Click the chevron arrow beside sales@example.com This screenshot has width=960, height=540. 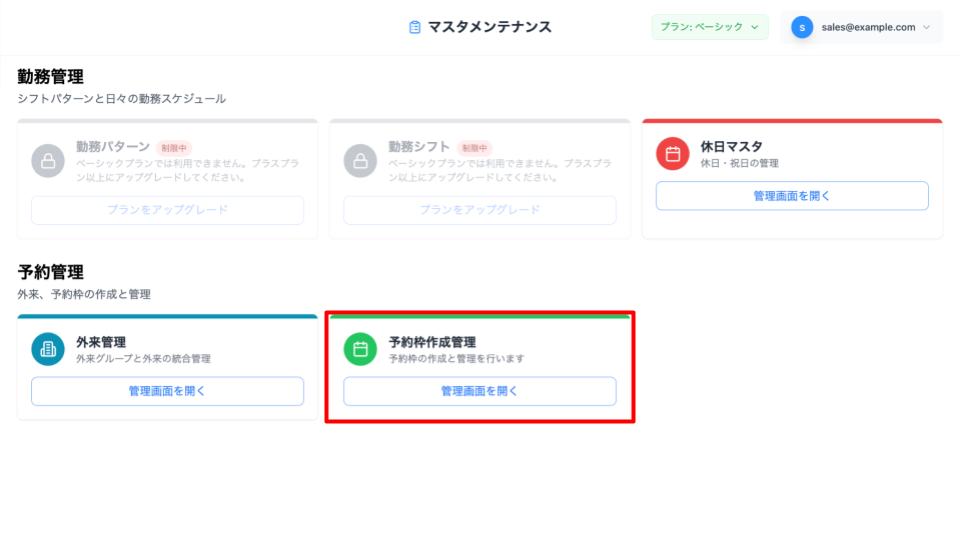[x=926, y=27]
